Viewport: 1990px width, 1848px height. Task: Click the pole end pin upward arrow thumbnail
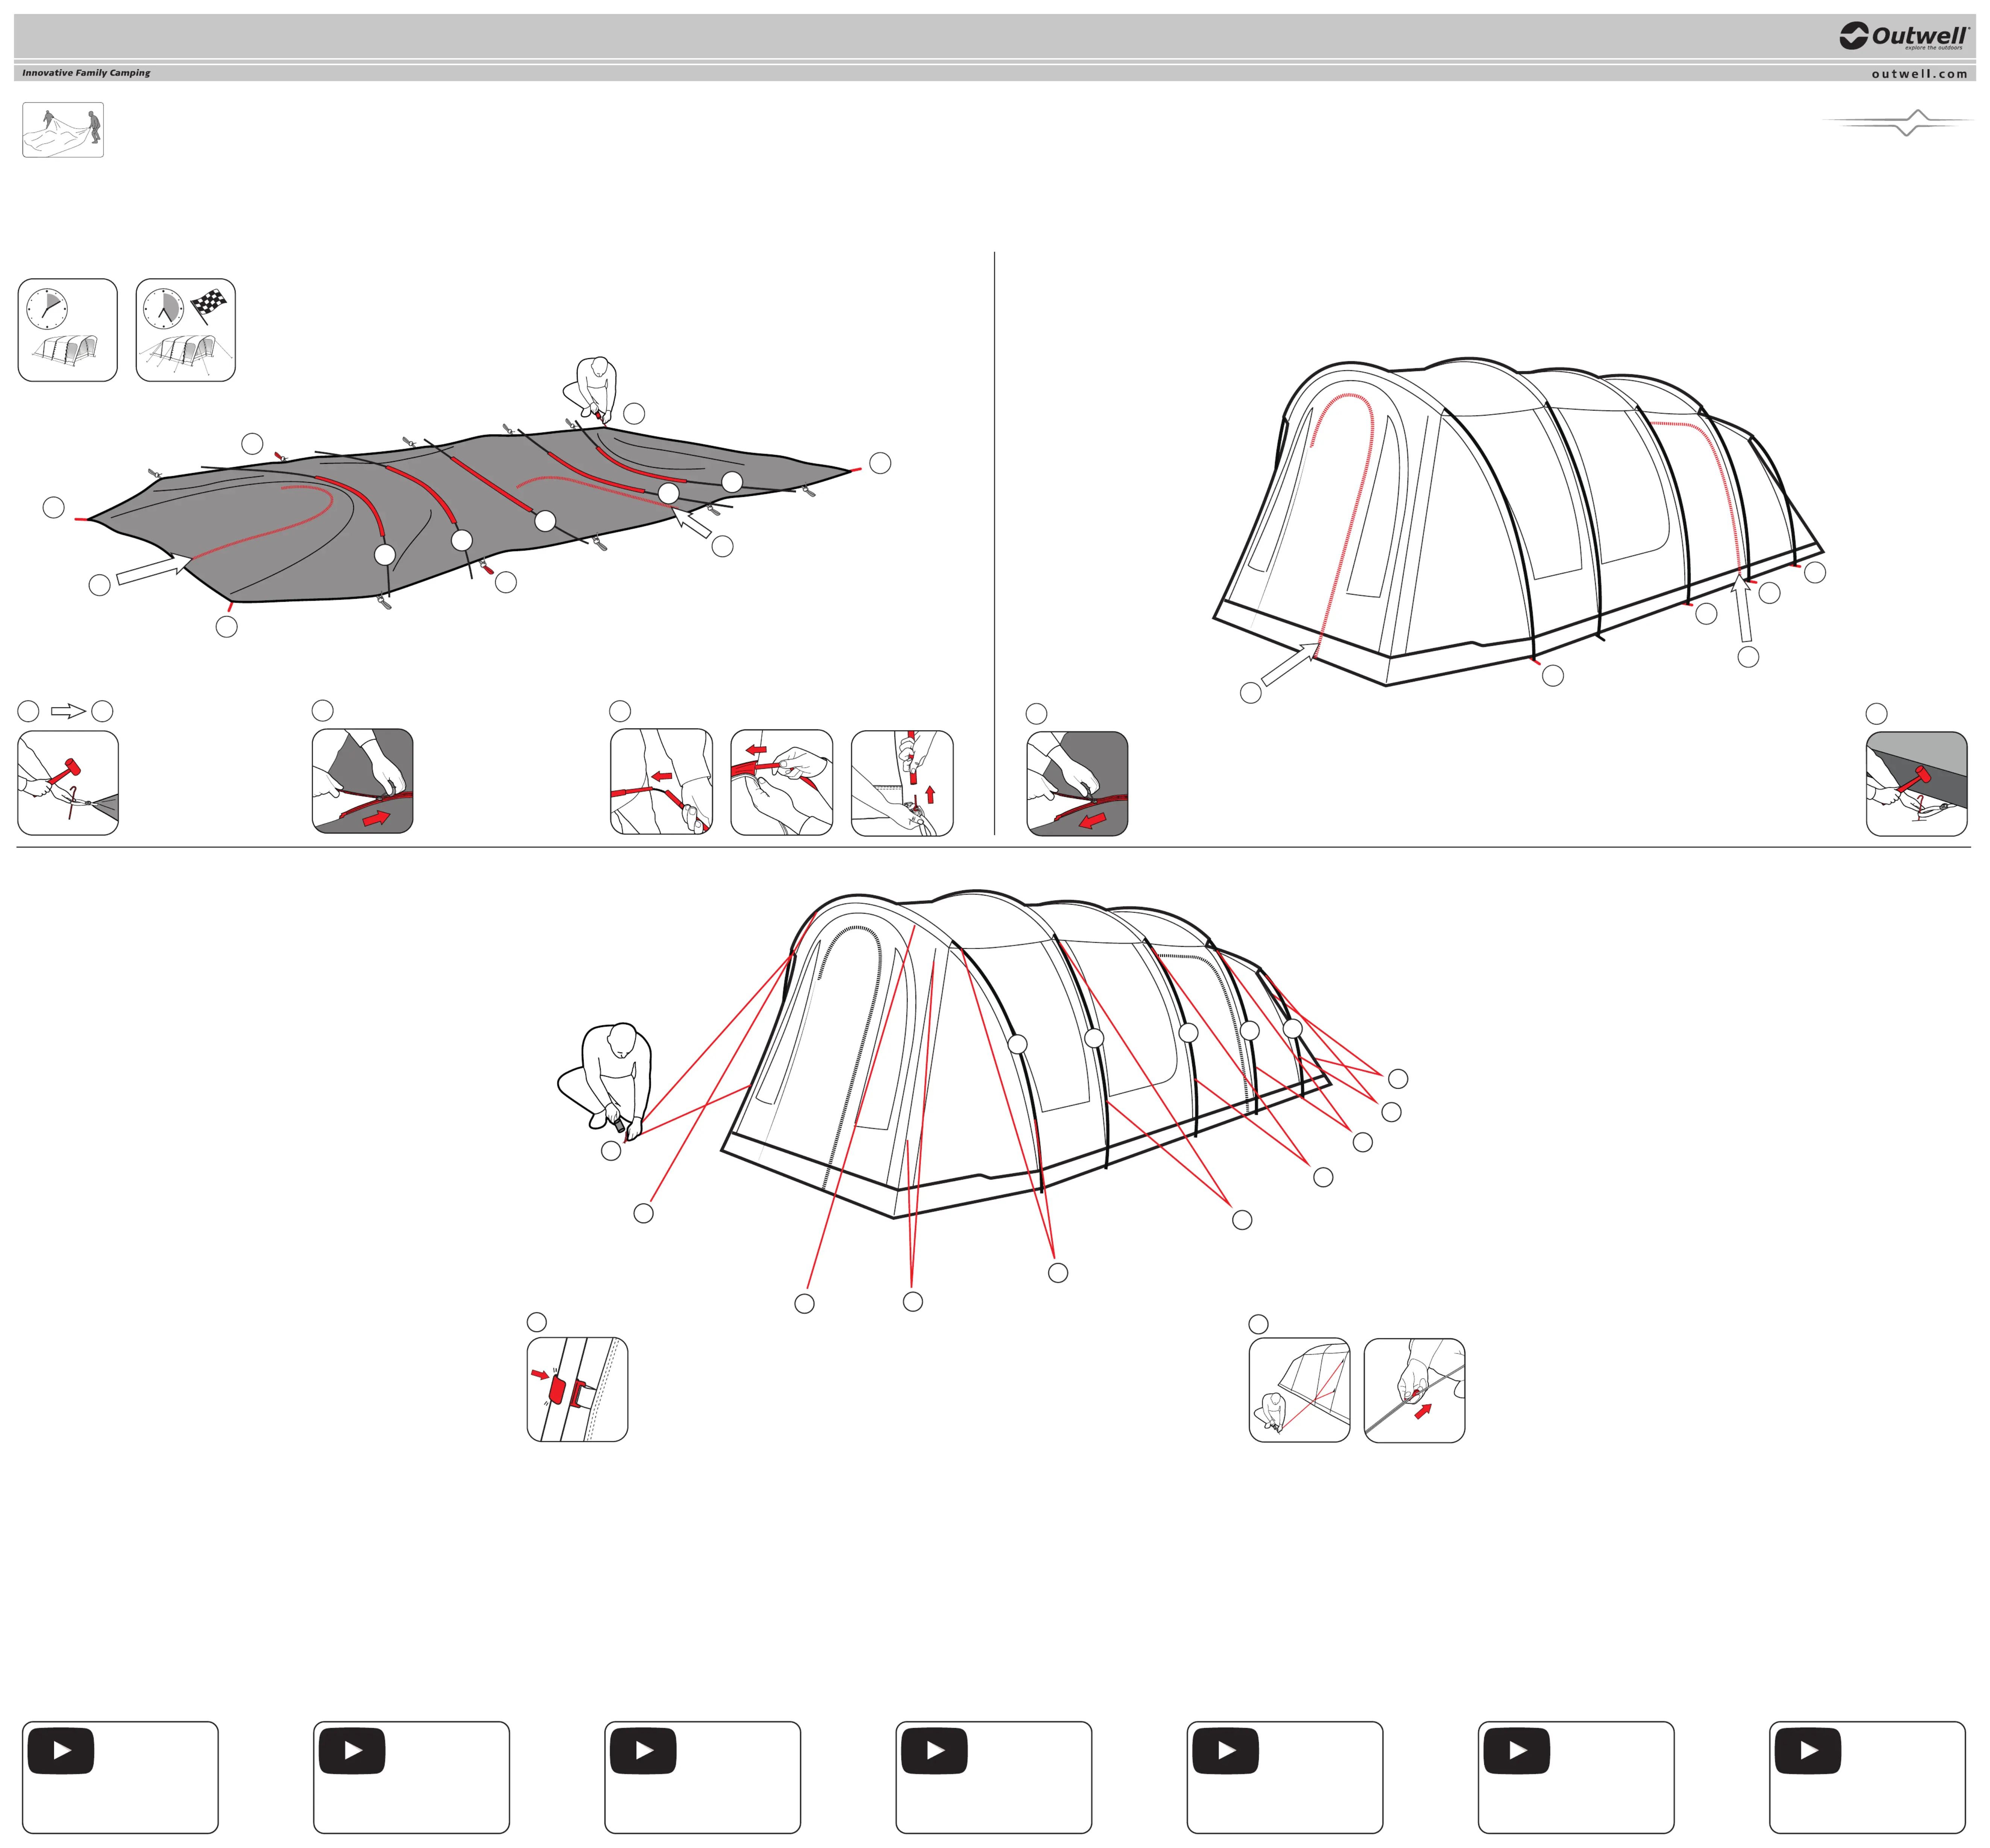point(902,783)
